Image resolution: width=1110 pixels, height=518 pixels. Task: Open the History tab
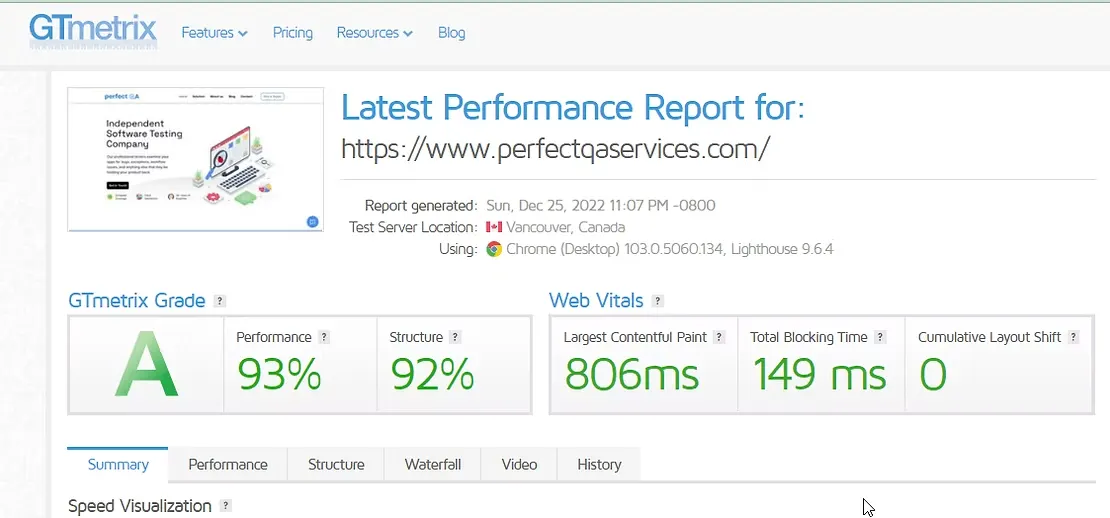pyautogui.click(x=599, y=465)
